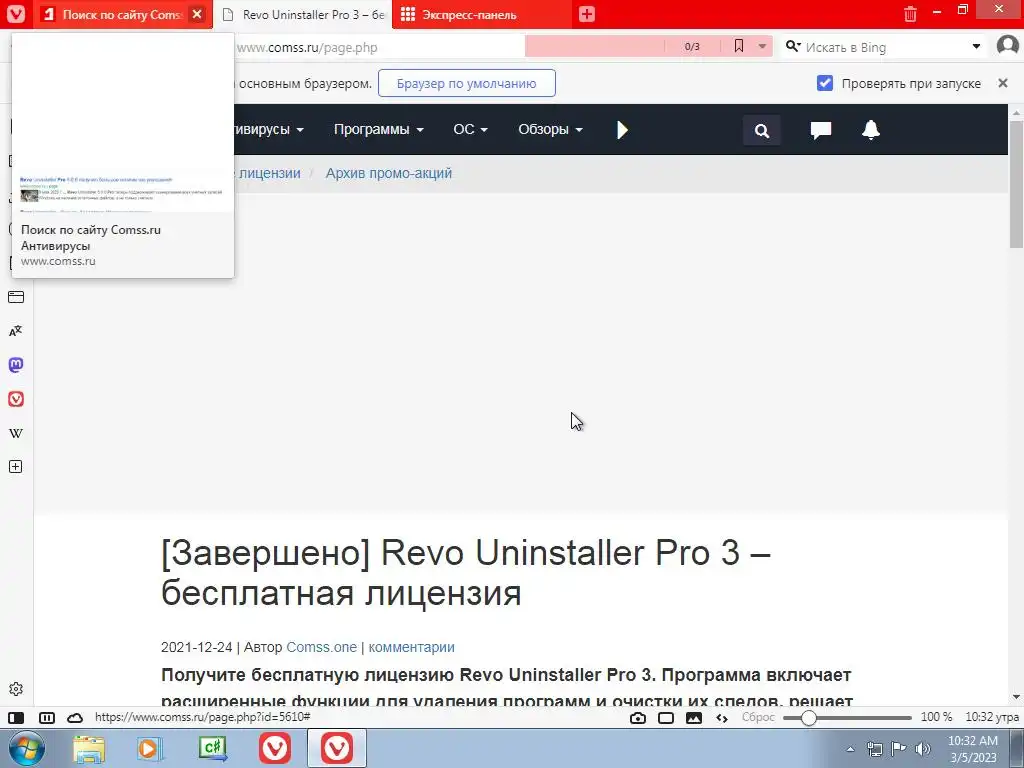
Task: Open the C# application in taskbar
Action: (x=213, y=748)
